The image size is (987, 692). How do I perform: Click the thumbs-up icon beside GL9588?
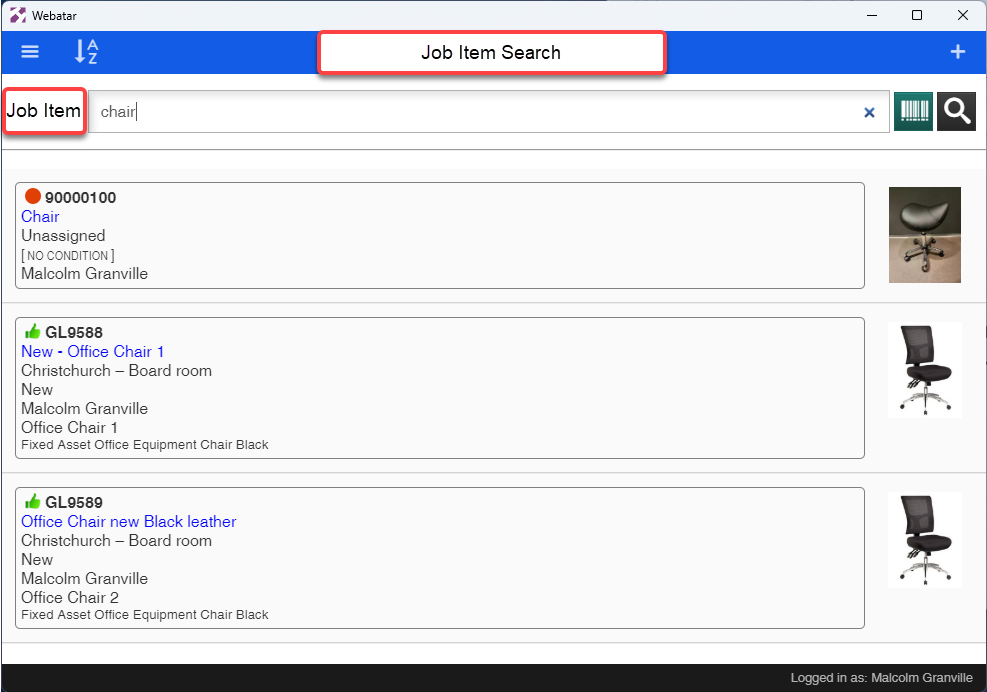[33, 331]
